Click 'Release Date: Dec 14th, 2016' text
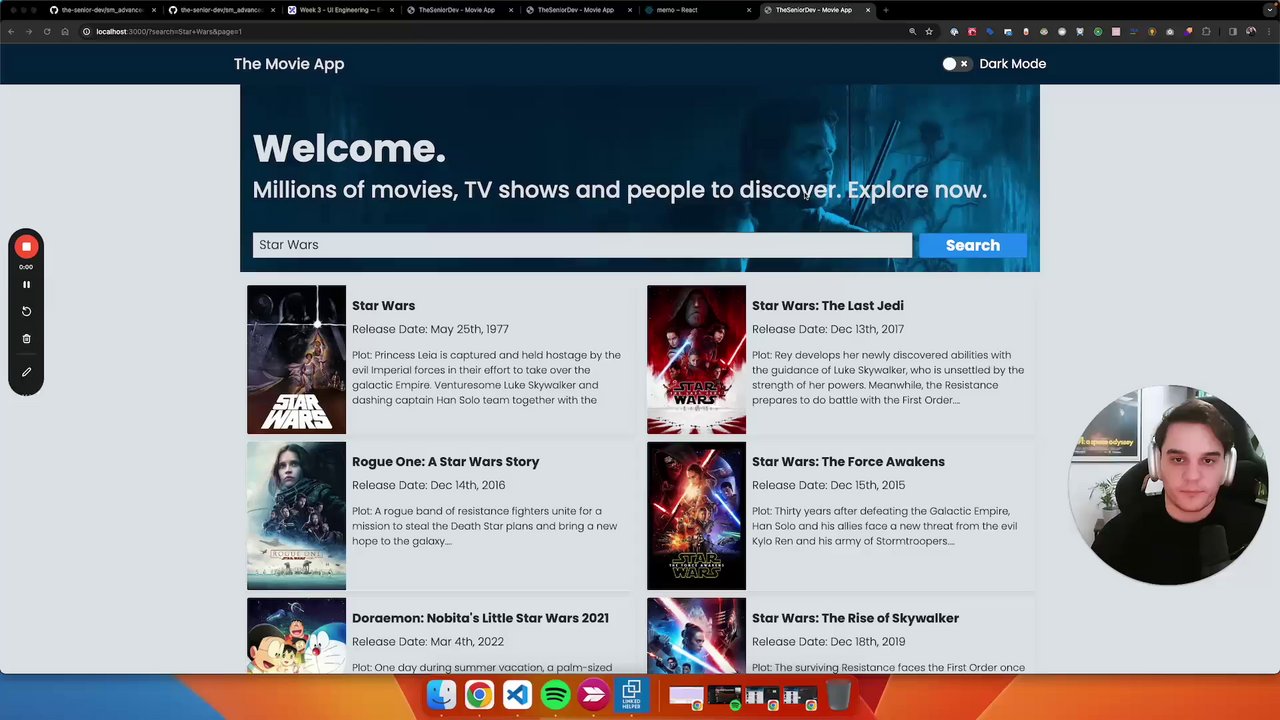 (428, 485)
